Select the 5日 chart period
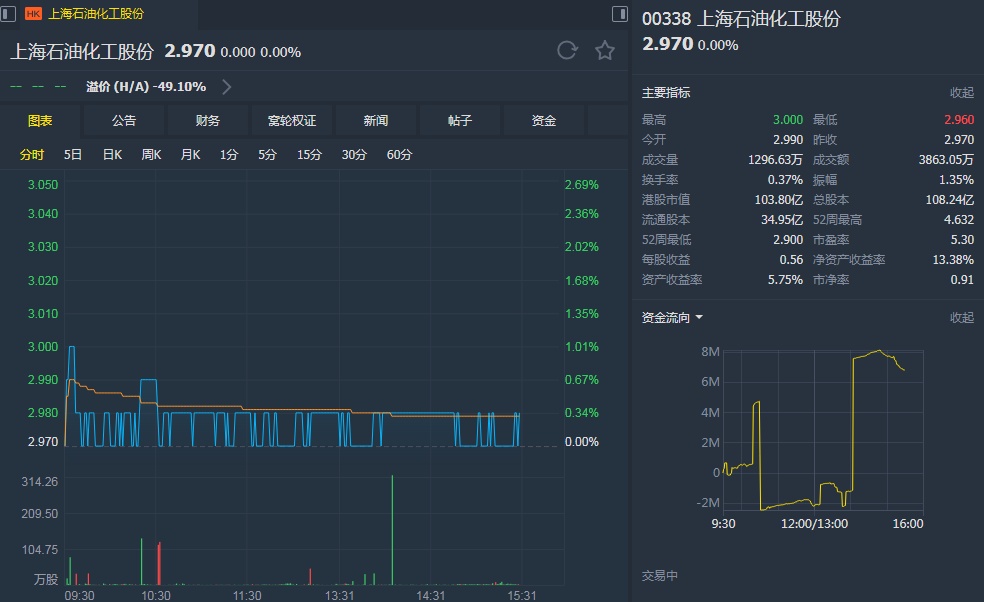 point(73,154)
